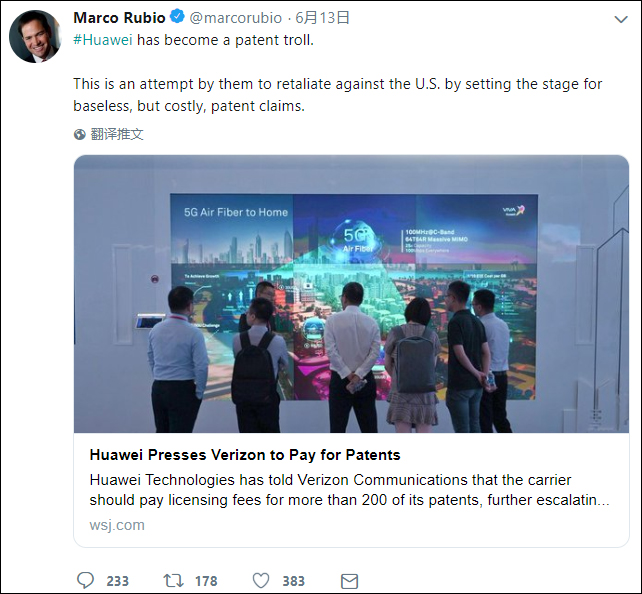Image resolution: width=642 pixels, height=594 pixels.
Task: Open Marco Rubio's profile avatar
Action: (35, 37)
